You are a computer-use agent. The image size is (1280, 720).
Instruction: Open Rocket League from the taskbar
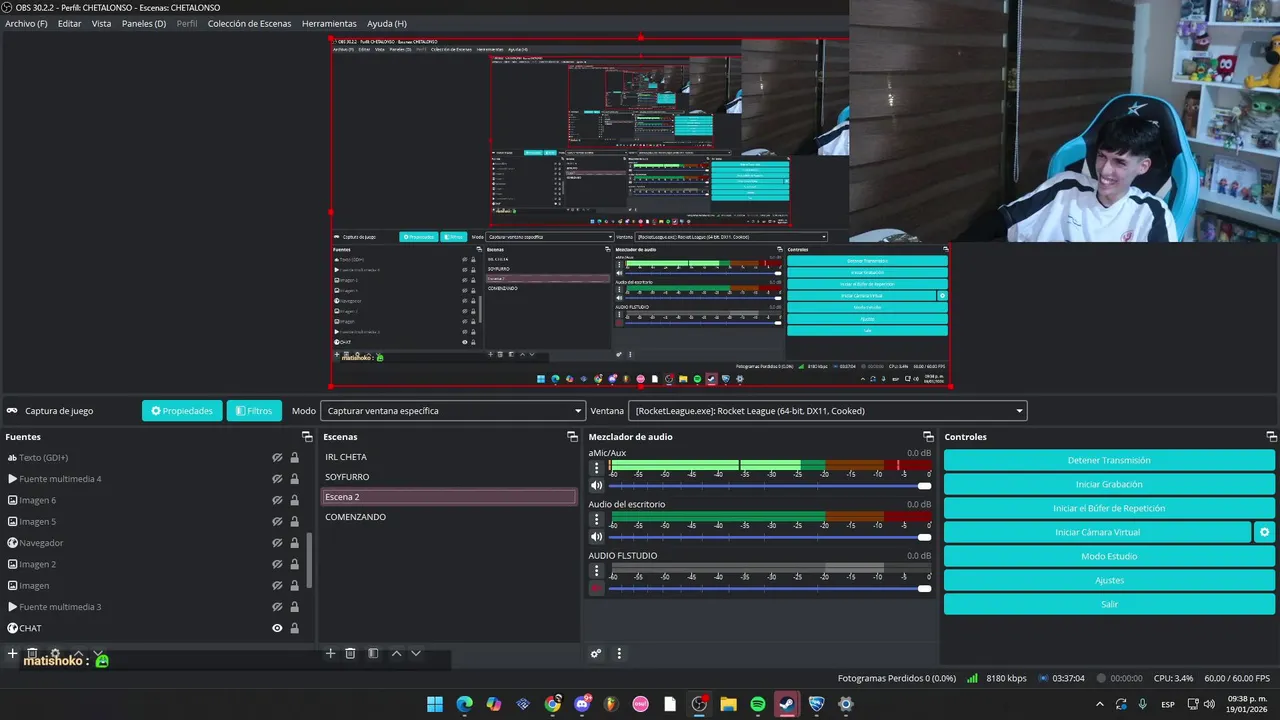(x=816, y=704)
